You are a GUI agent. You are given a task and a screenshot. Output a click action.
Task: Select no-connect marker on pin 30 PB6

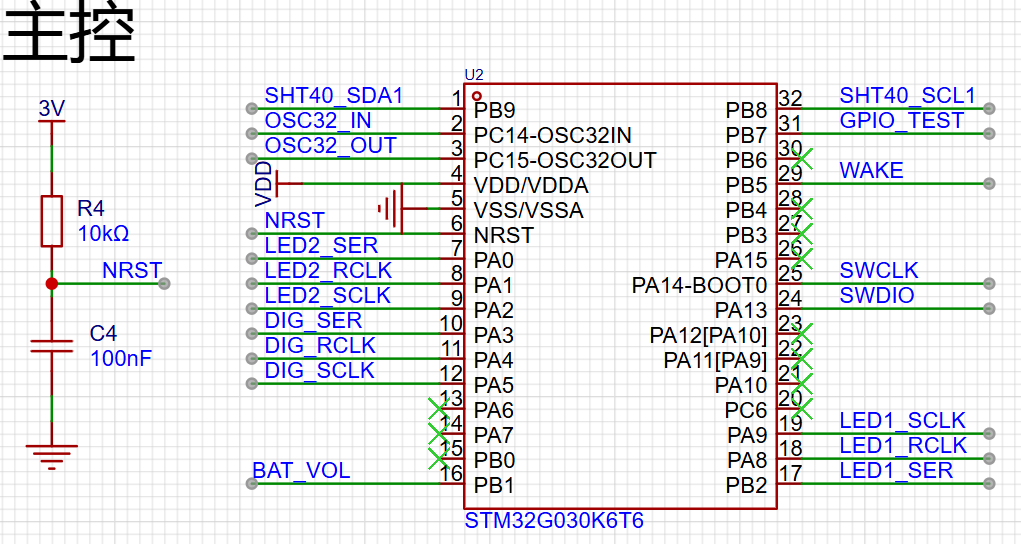coord(803,159)
